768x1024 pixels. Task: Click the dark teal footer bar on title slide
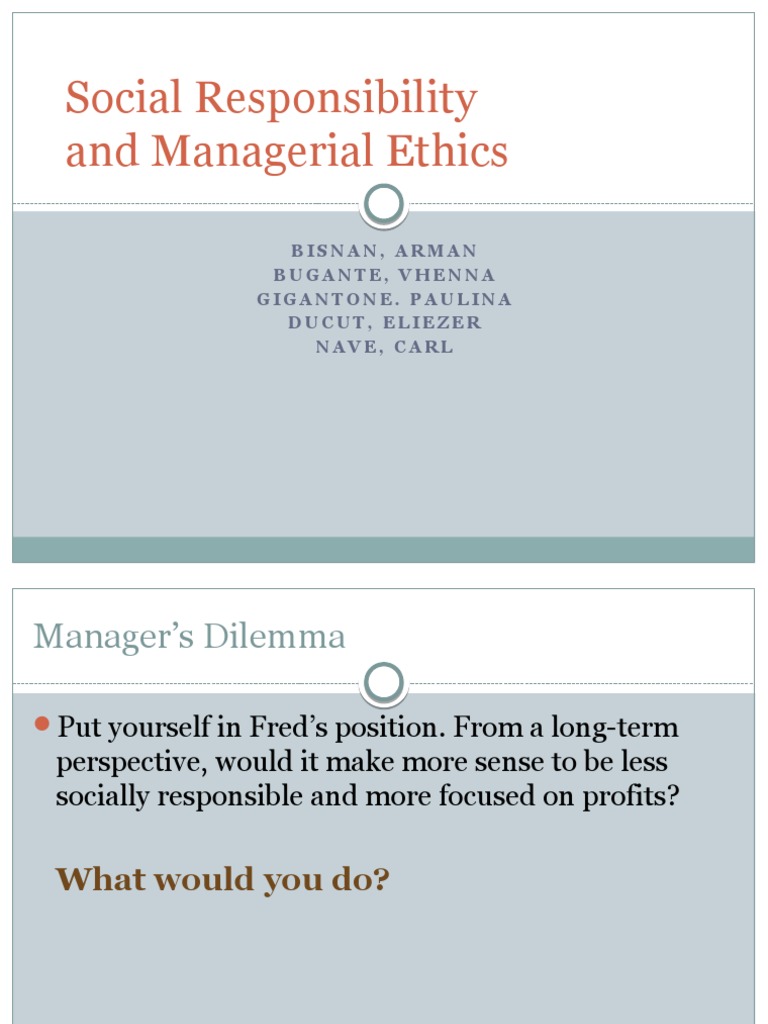[x=384, y=549]
